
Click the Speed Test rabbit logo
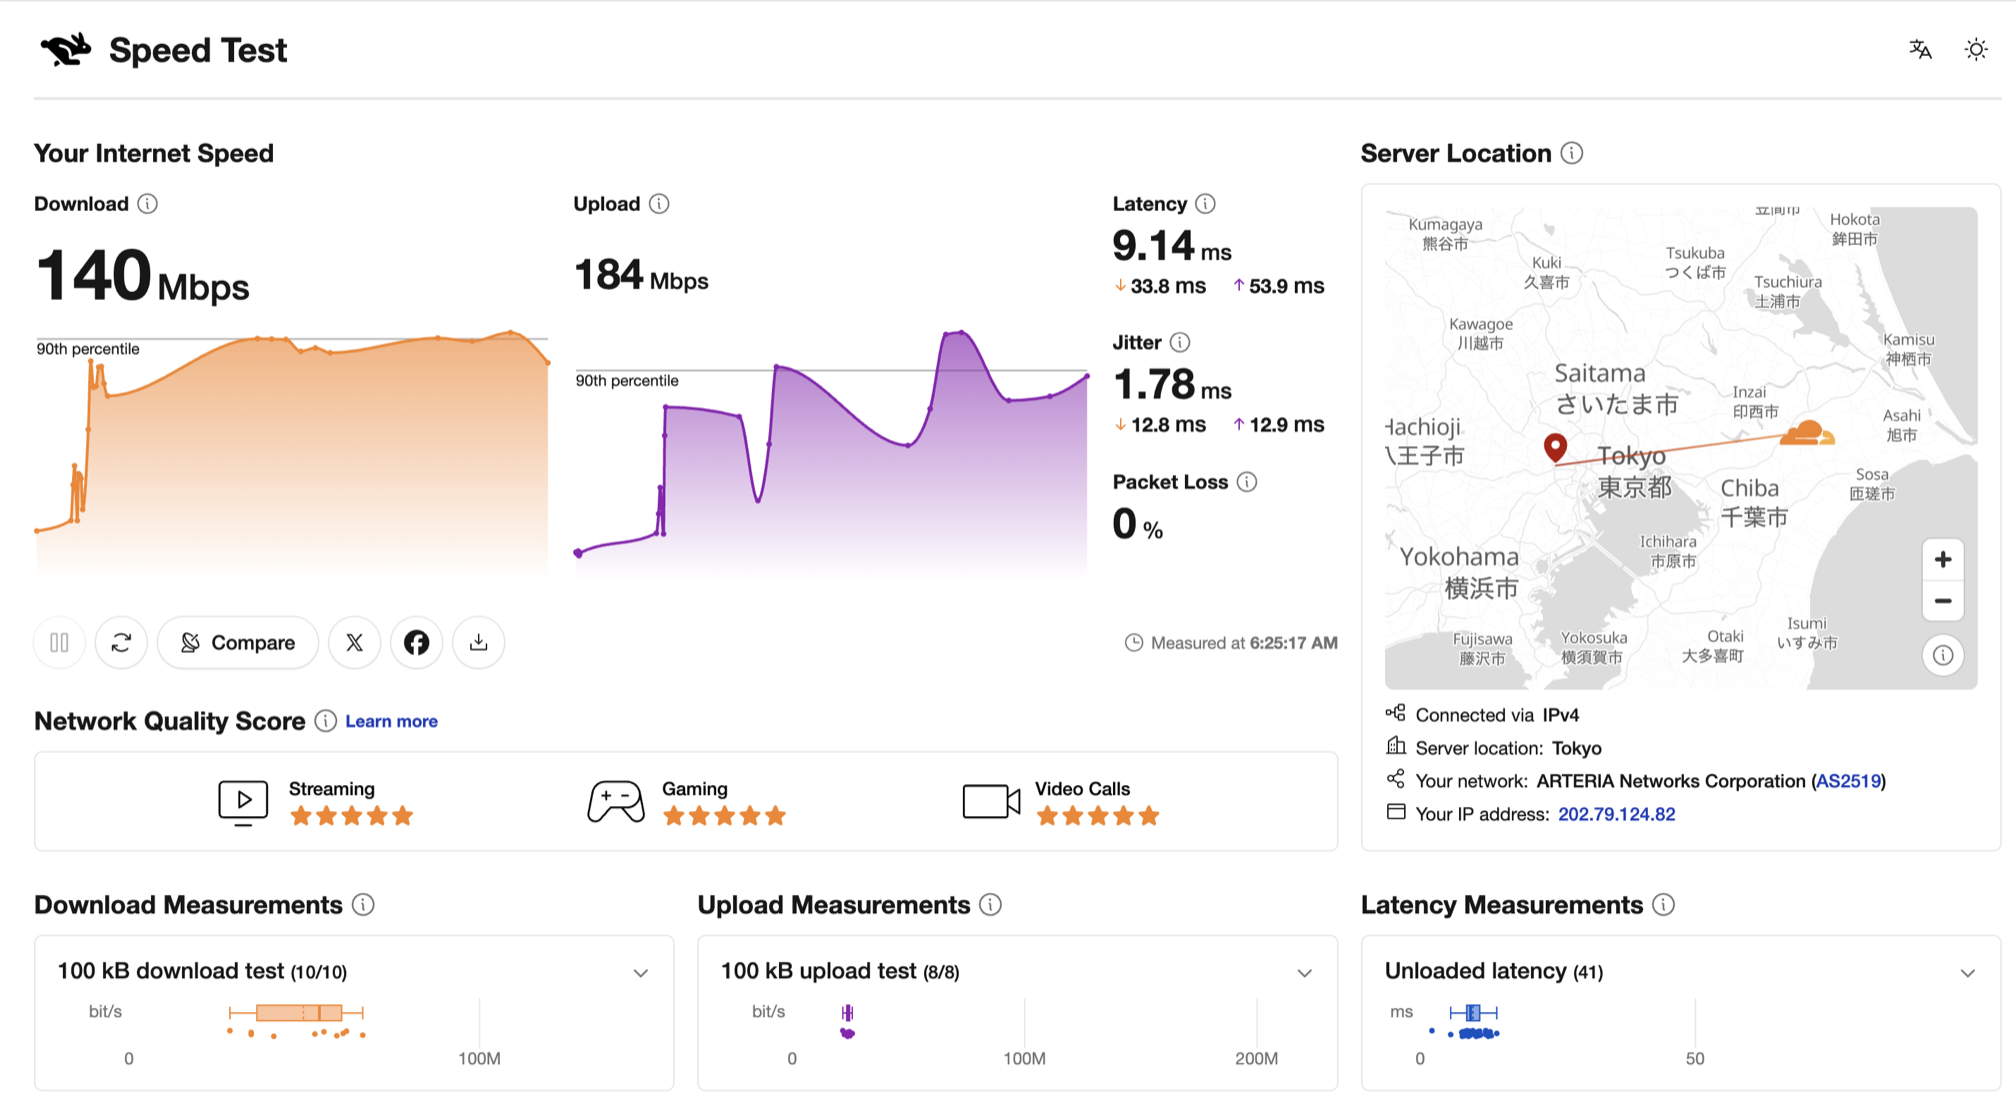pos(66,49)
